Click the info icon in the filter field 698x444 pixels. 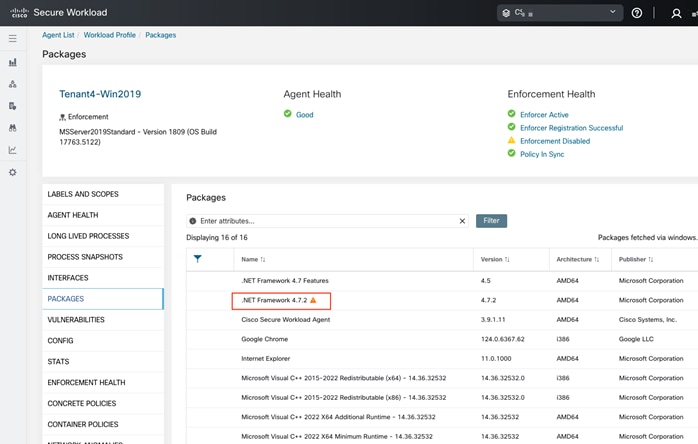(193, 221)
